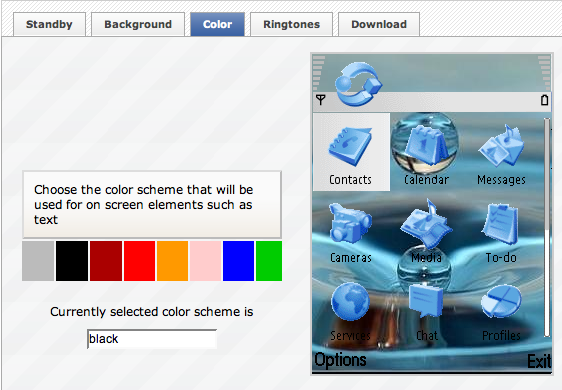
Task: Open the Services globe icon
Action: 350,302
